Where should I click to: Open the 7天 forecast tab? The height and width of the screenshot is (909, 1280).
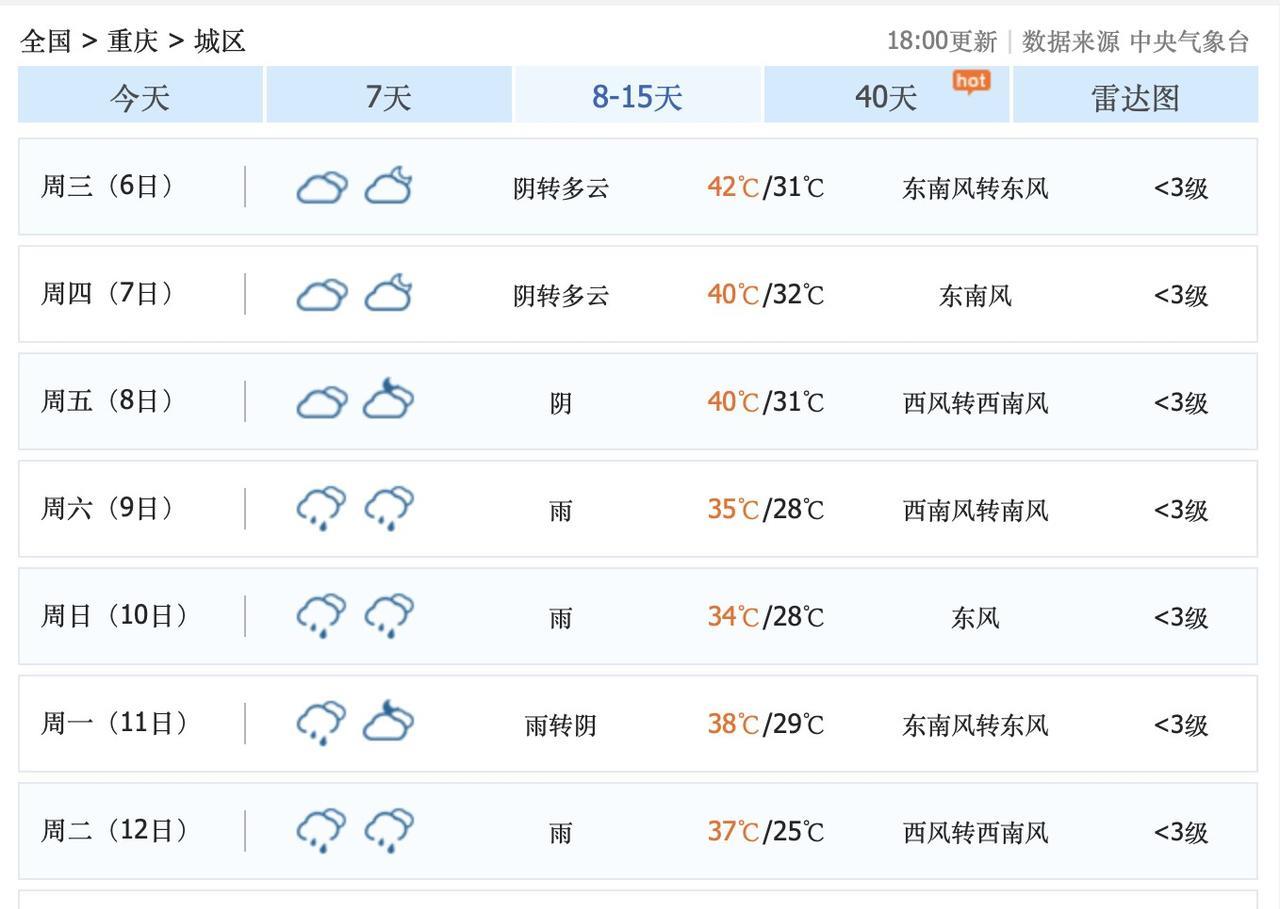point(388,97)
